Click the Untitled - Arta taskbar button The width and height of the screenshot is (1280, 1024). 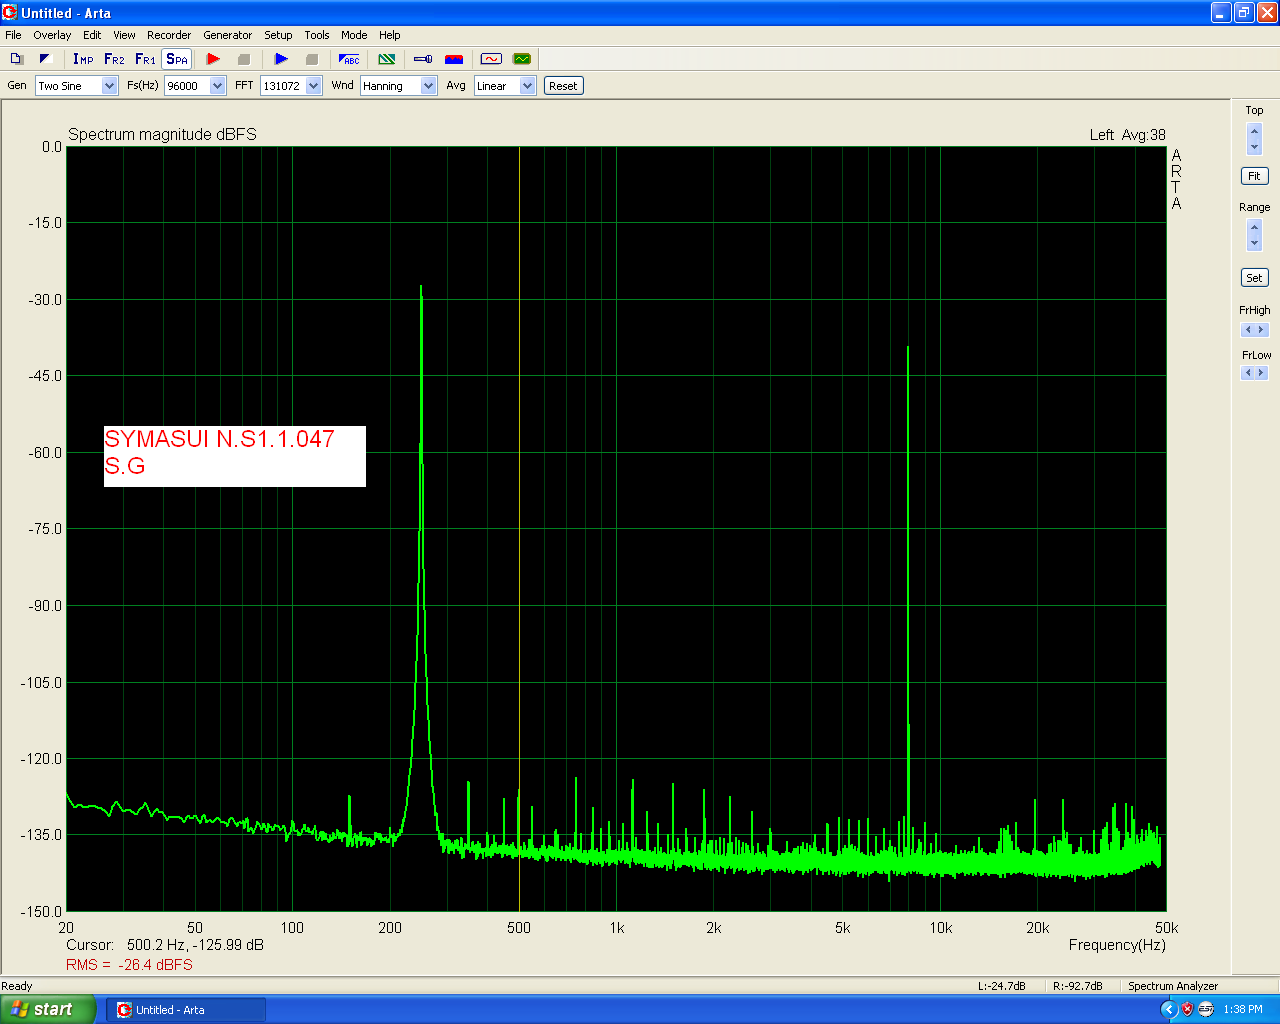tap(186, 1010)
